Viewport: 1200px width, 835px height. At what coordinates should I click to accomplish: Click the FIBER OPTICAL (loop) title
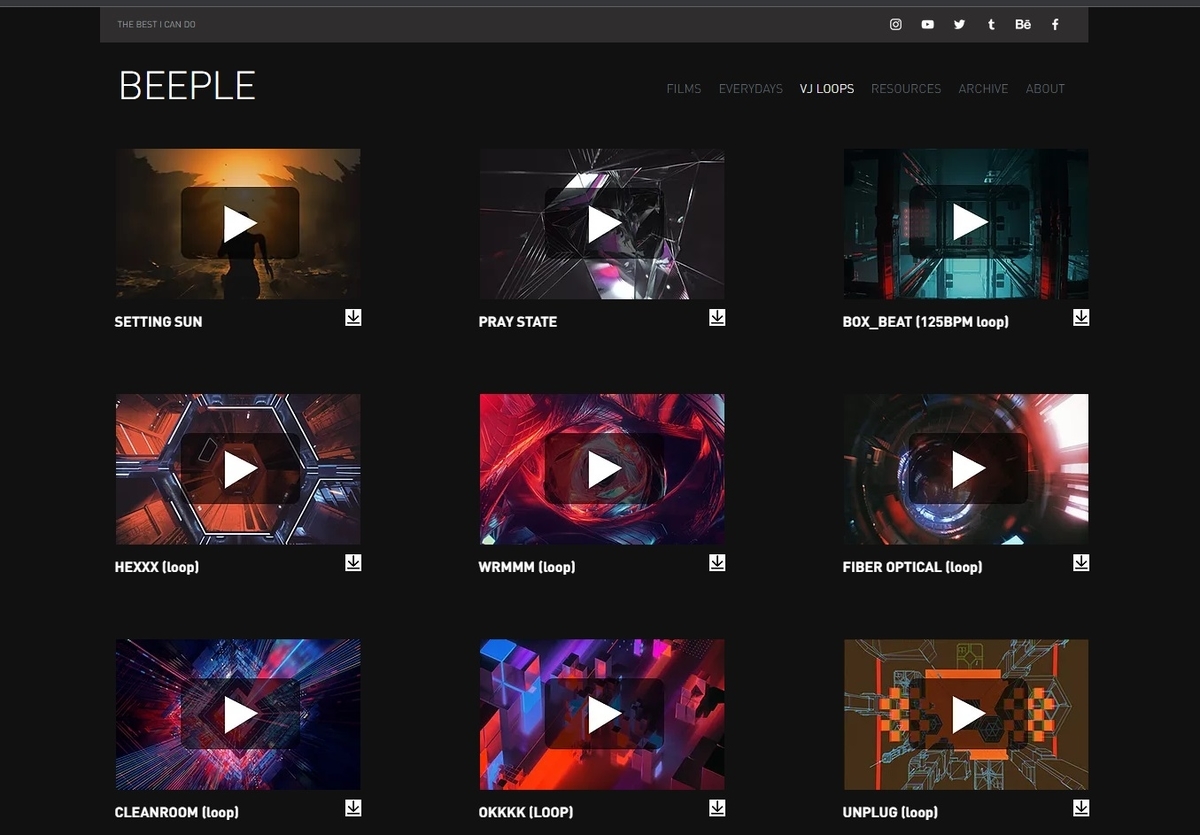click(x=913, y=567)
